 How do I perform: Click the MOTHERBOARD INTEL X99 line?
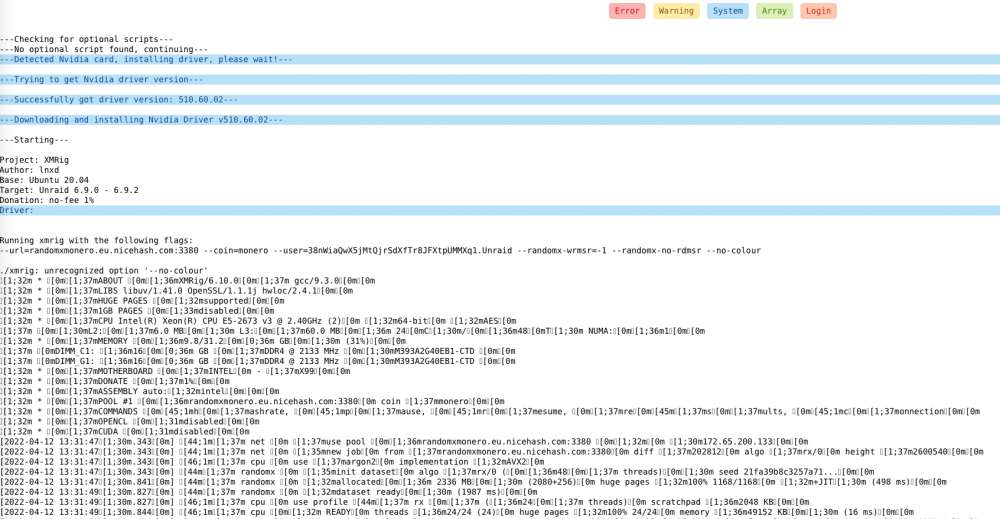(x=175, y=371)
